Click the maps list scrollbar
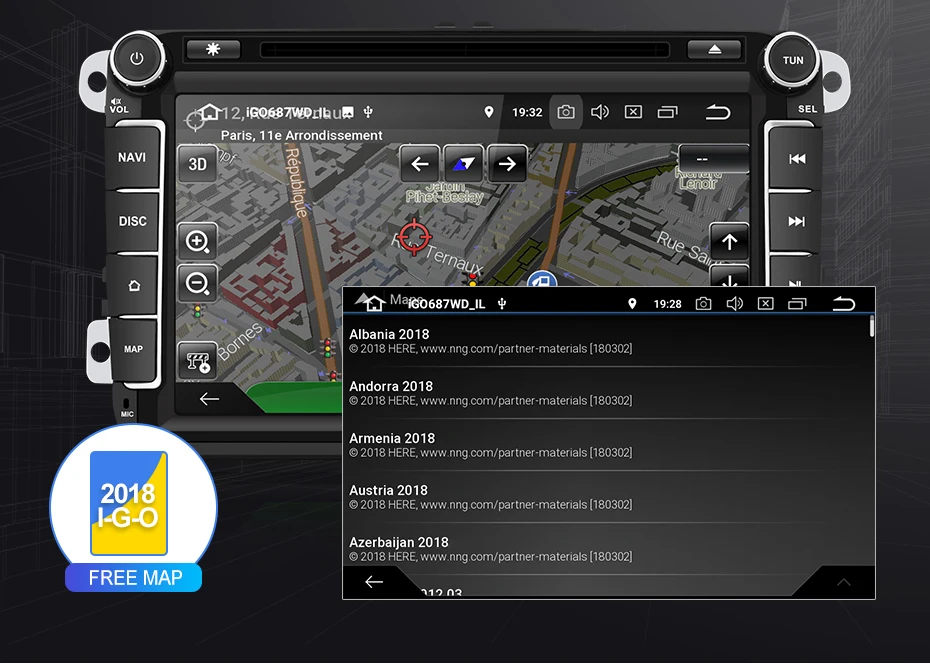 [872, 326]
